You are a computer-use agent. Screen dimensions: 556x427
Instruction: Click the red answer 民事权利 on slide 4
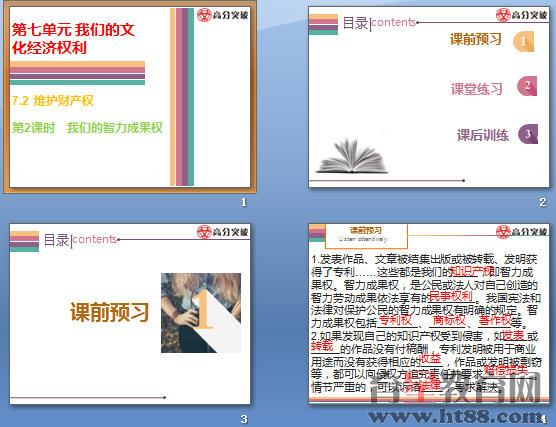451,296
